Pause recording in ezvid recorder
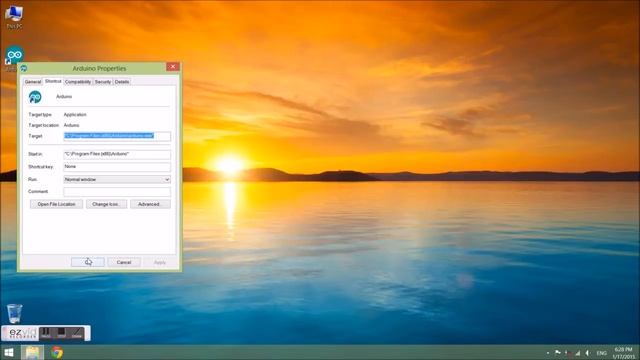Image resolution: width=640 pixels, height=360 pixels. click(46, 333)
